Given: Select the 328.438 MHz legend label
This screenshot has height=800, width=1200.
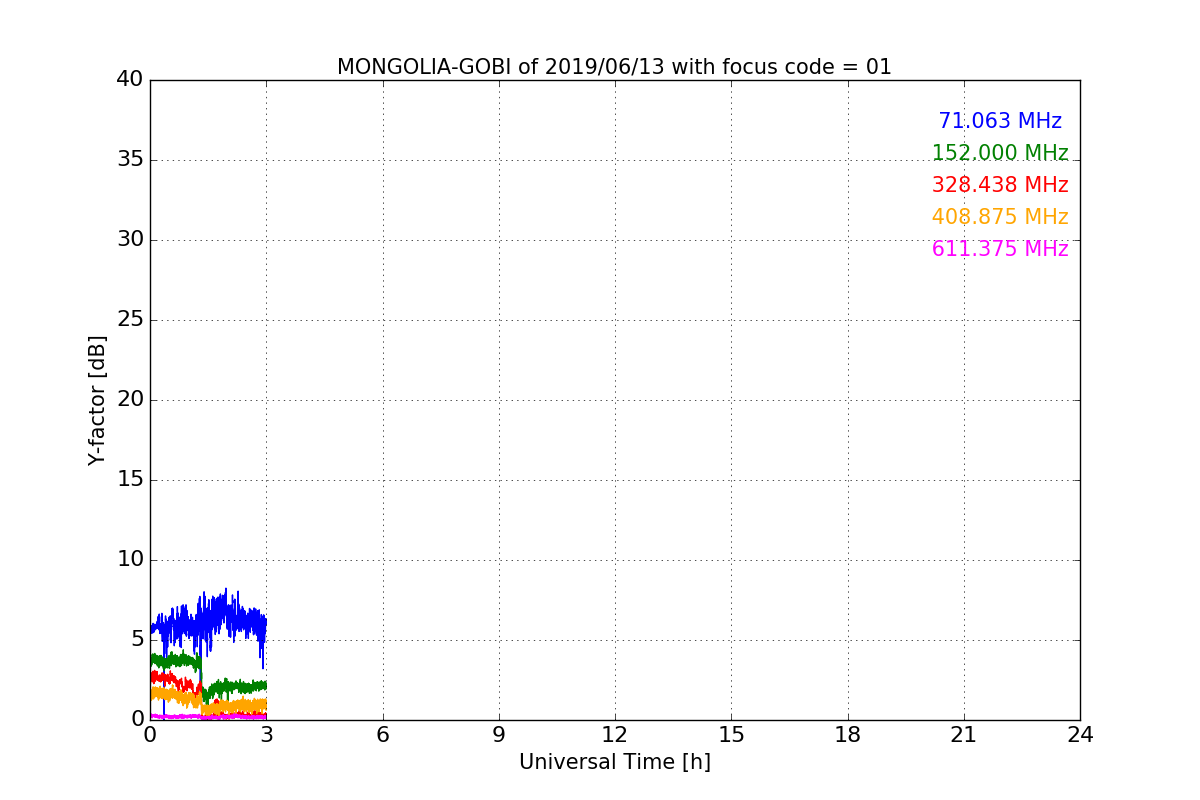Looking at the screenshot, I should pos(1000,185).
